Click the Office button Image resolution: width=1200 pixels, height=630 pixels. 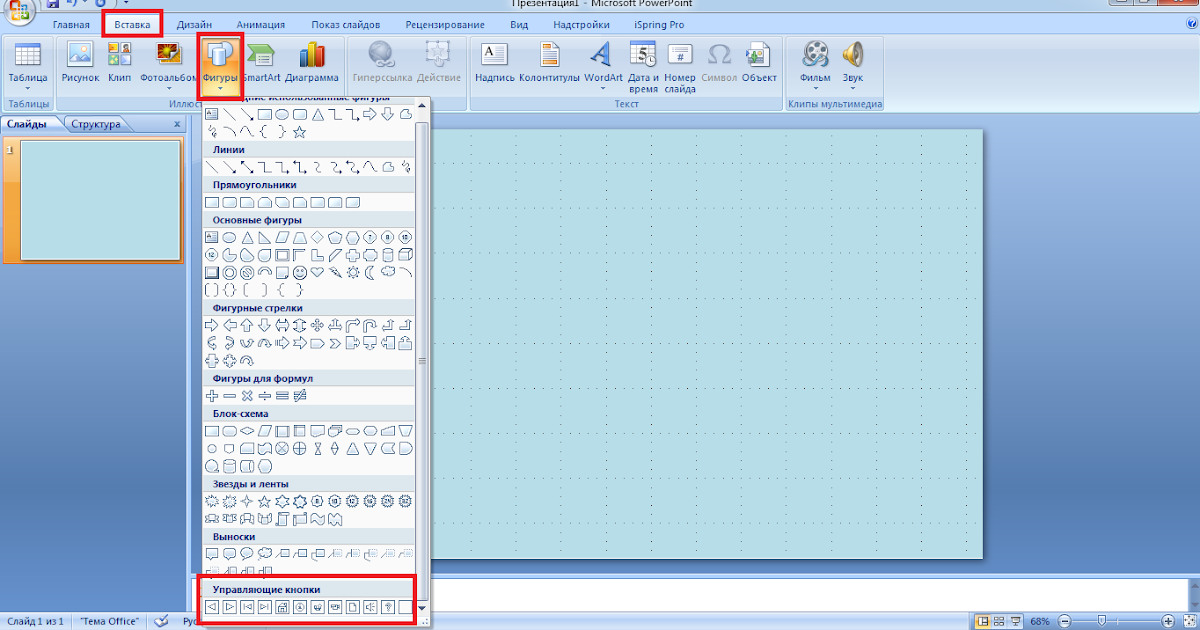[18, 9]
